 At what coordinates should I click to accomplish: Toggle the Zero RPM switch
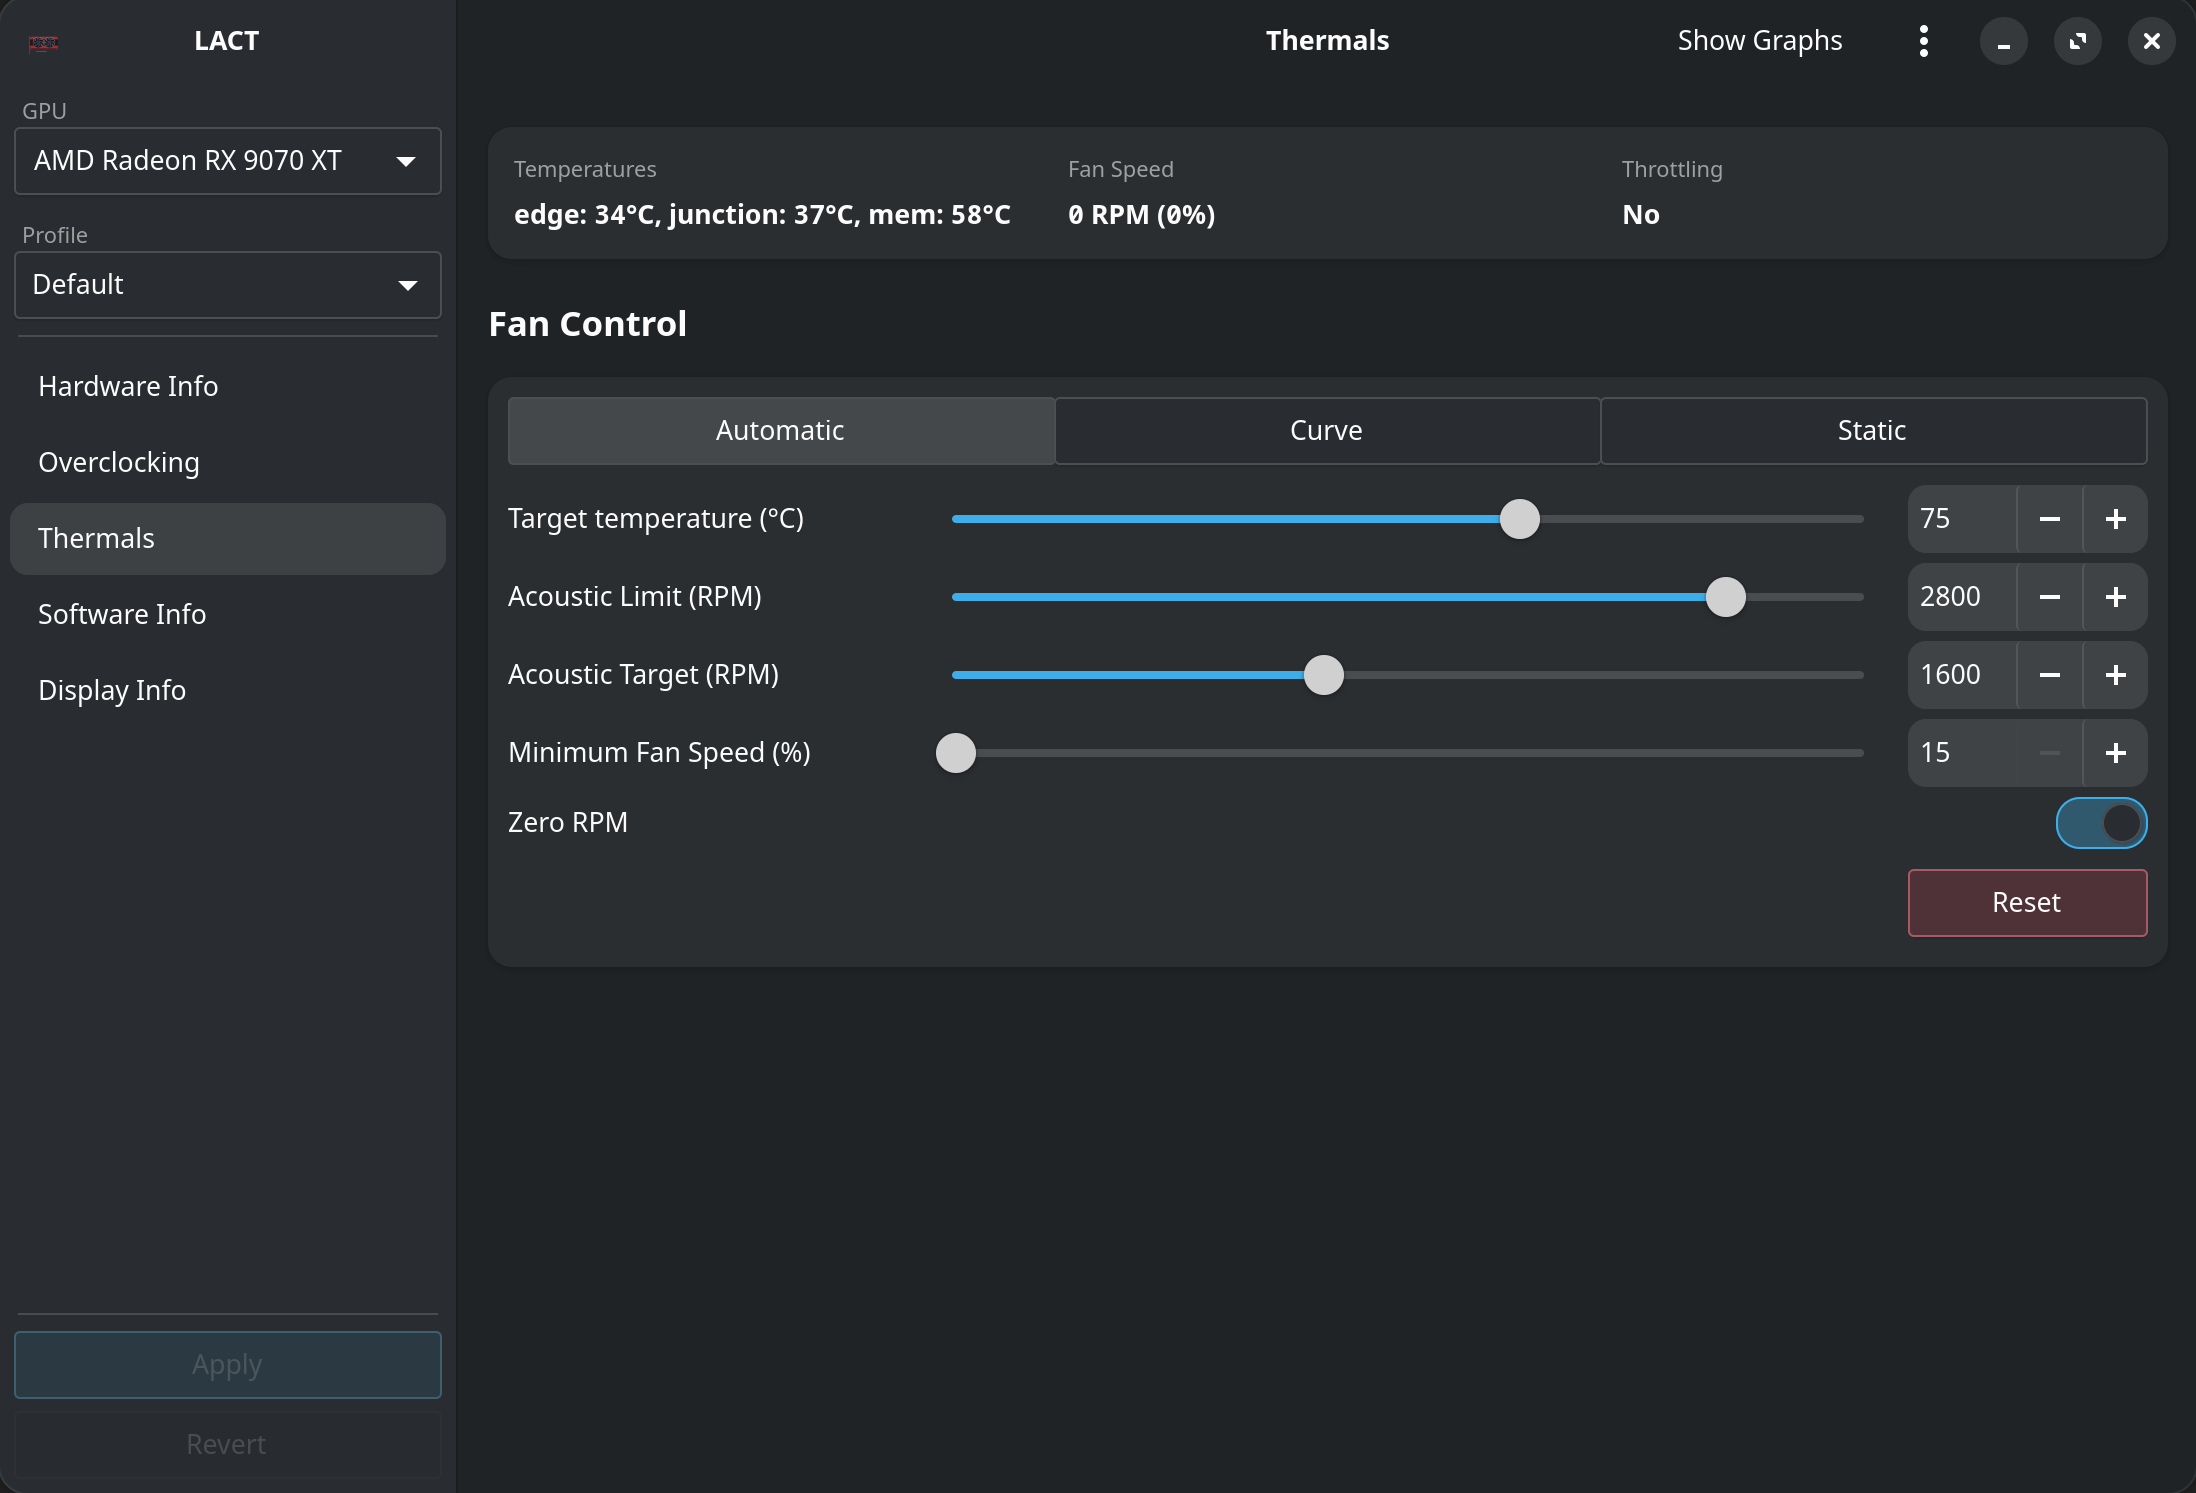[2101, 823]
